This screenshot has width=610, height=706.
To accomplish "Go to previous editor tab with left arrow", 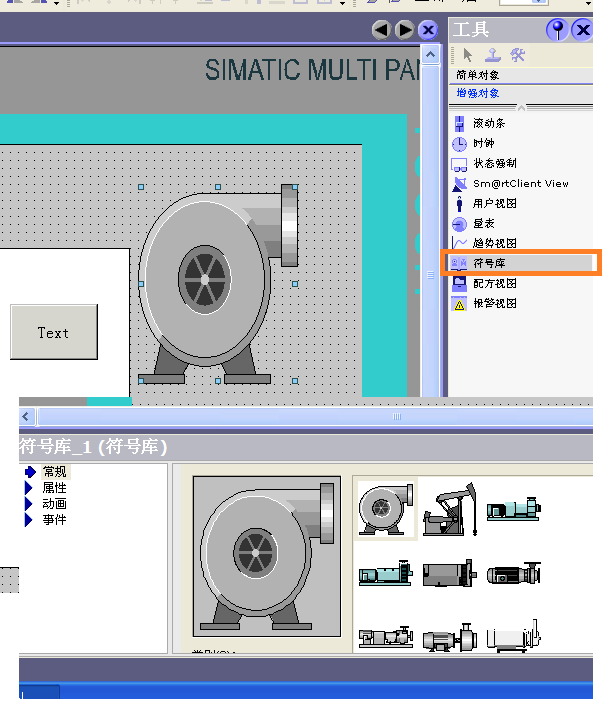I will (381, 30).
